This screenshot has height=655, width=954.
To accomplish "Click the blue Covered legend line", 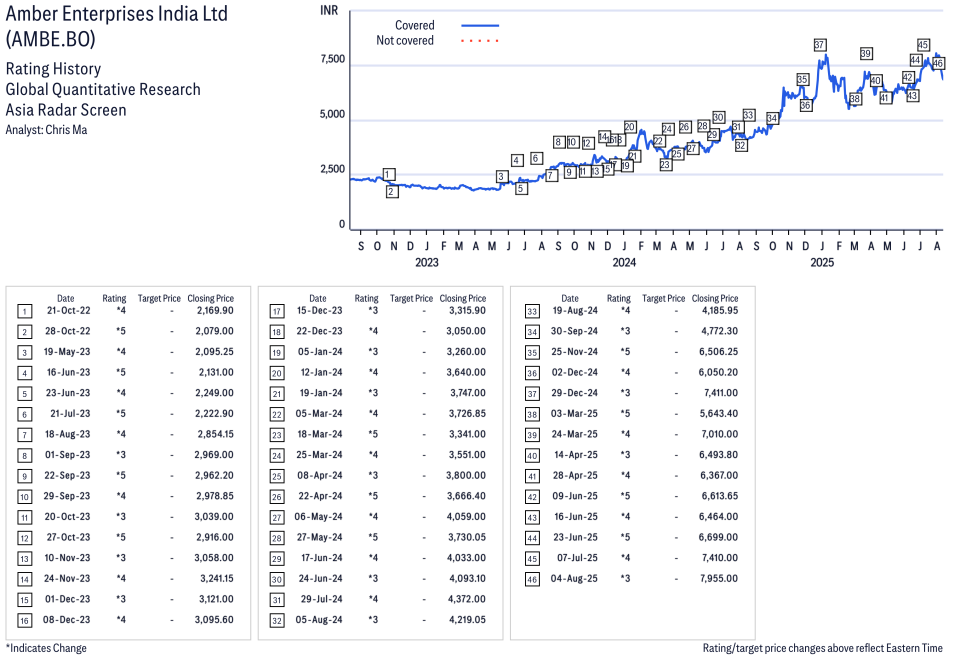I will click(x=480, y=26).
